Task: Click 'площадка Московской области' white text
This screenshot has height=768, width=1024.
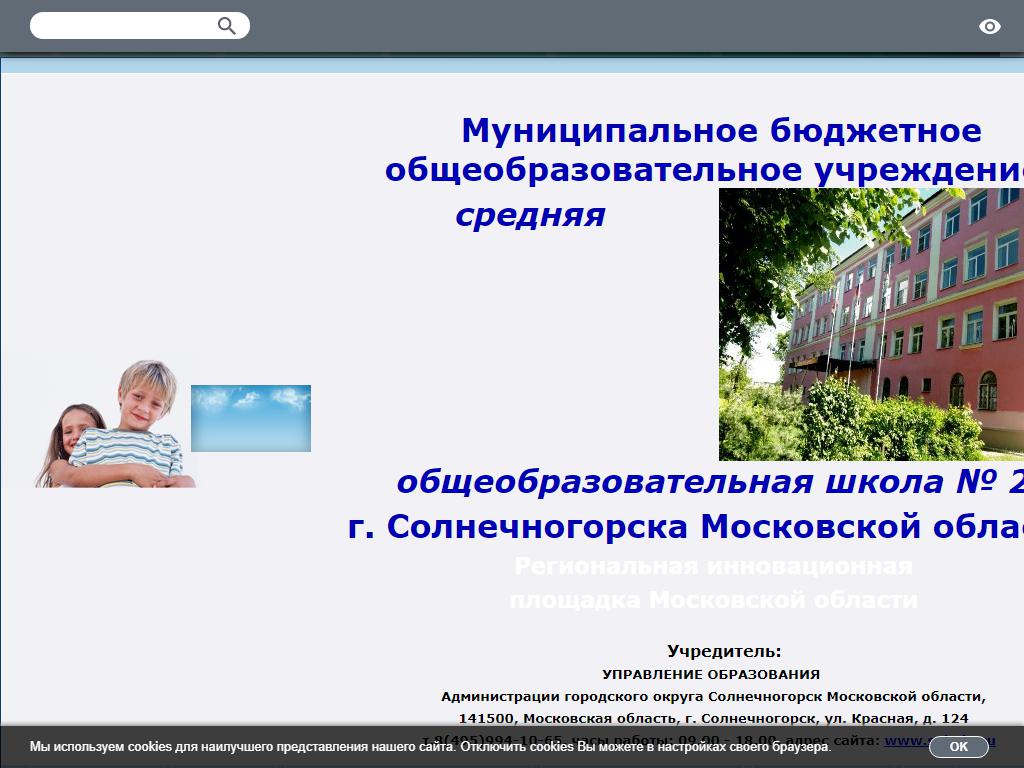Action: coord(713,600)
